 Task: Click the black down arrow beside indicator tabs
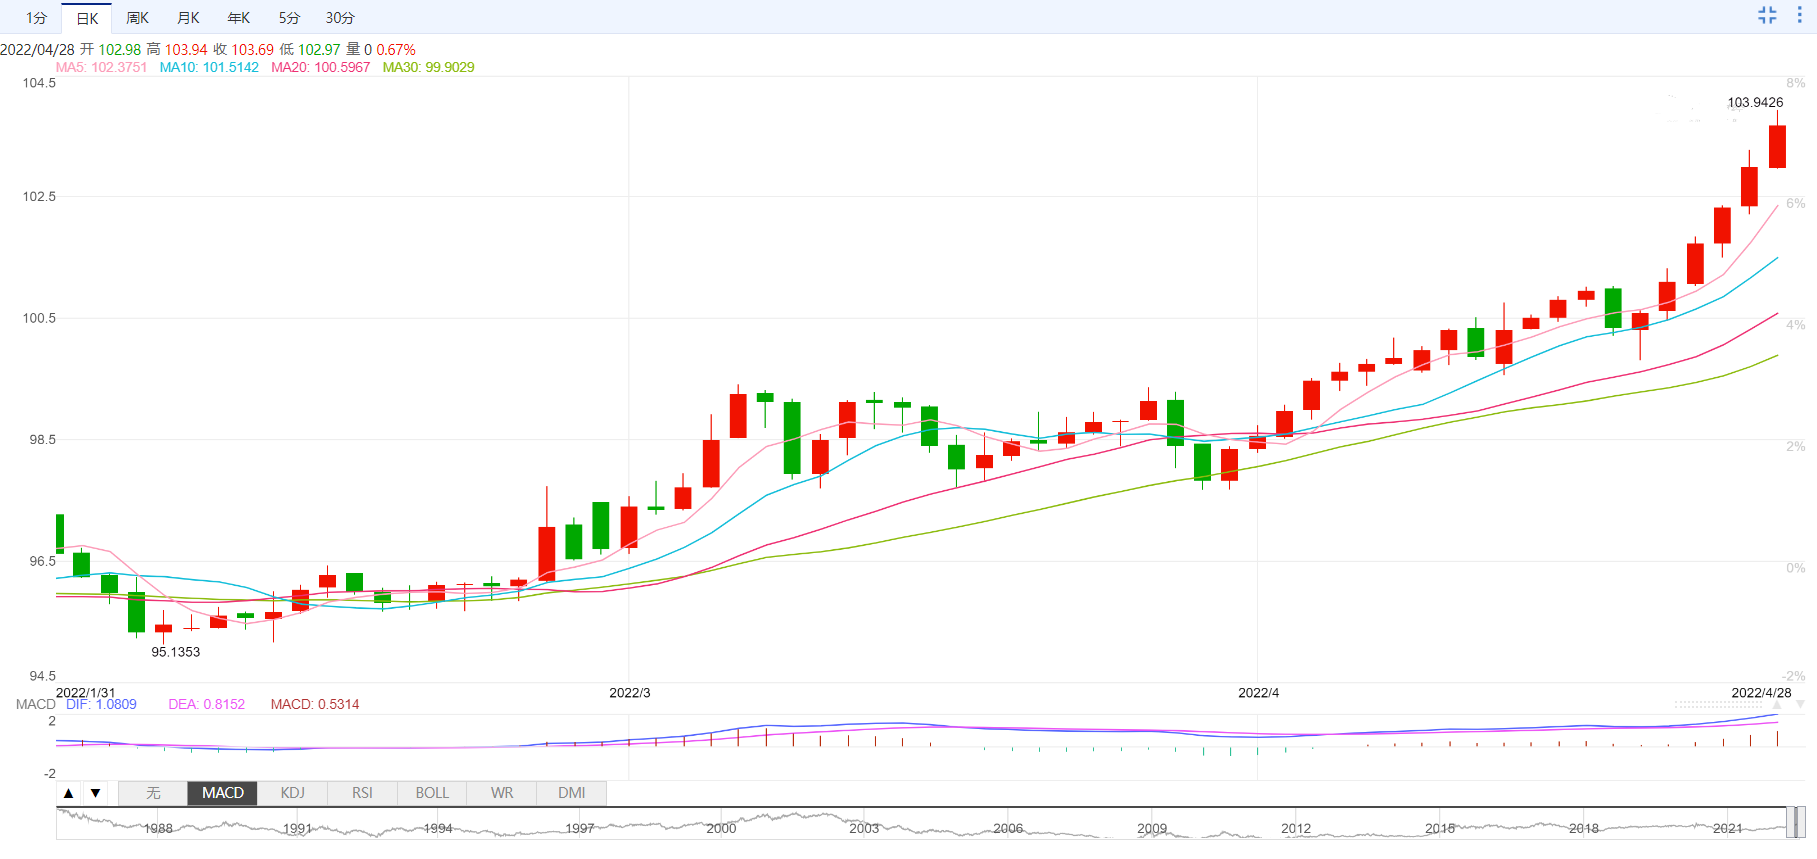coord(95,793)
